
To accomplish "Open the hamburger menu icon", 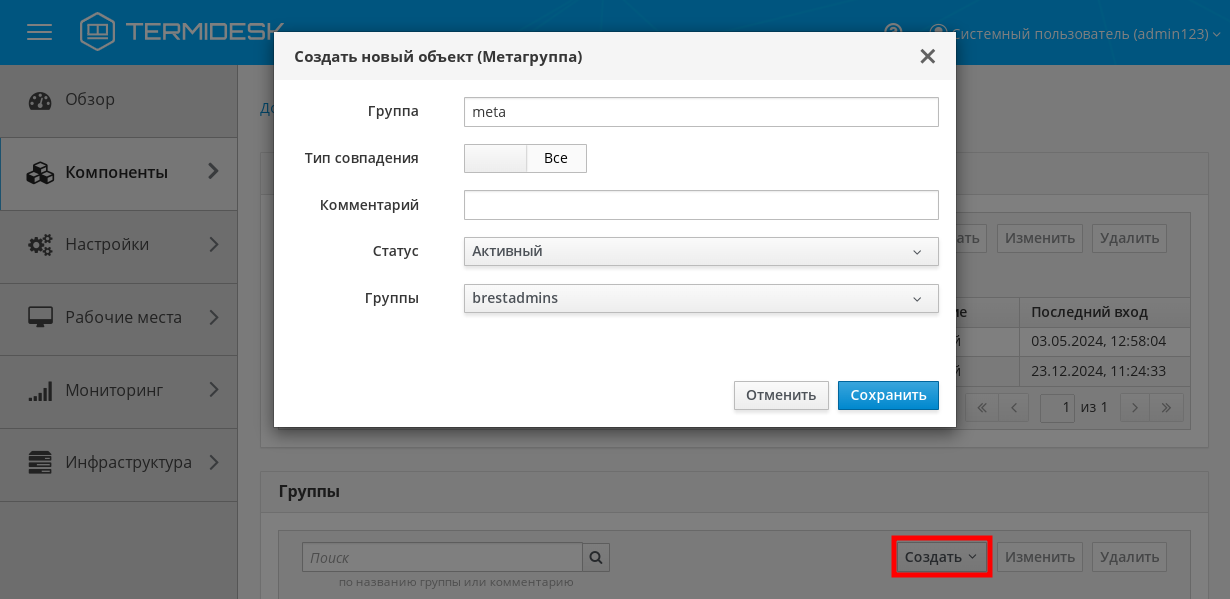I will 39,33.
